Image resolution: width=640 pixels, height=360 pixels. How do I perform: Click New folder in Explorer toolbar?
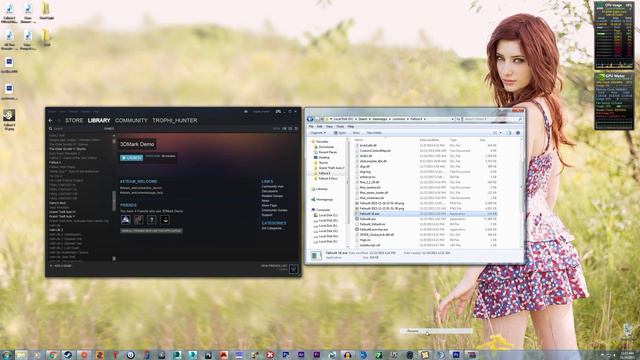[374, 133]
